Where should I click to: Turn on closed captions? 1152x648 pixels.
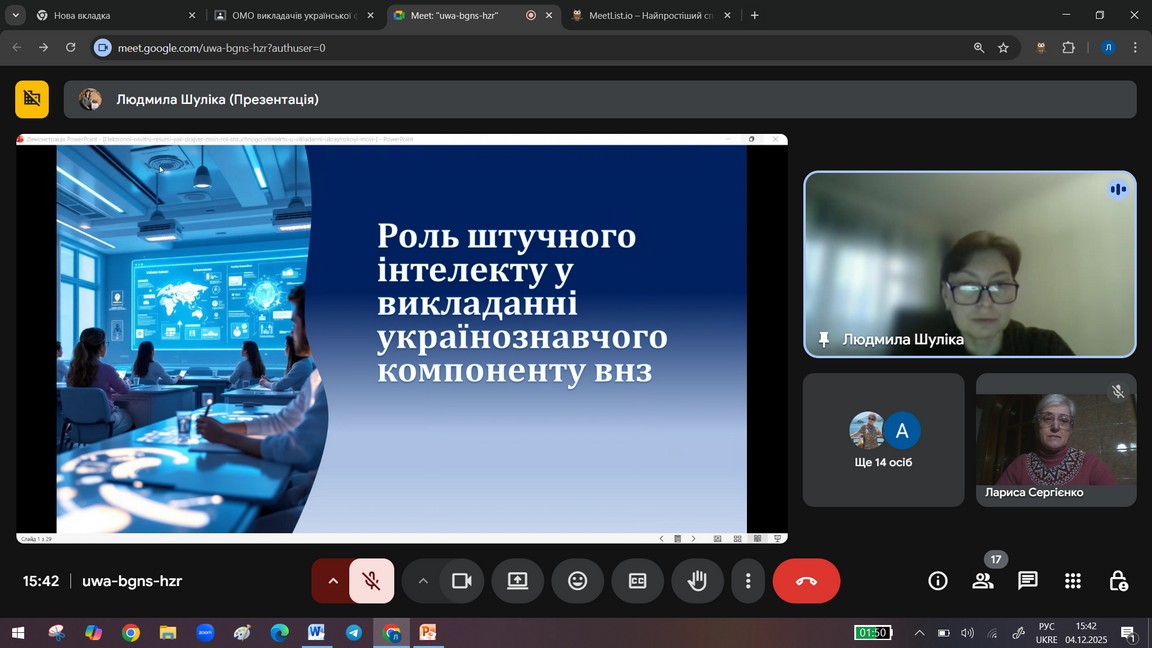click(637, 581)
